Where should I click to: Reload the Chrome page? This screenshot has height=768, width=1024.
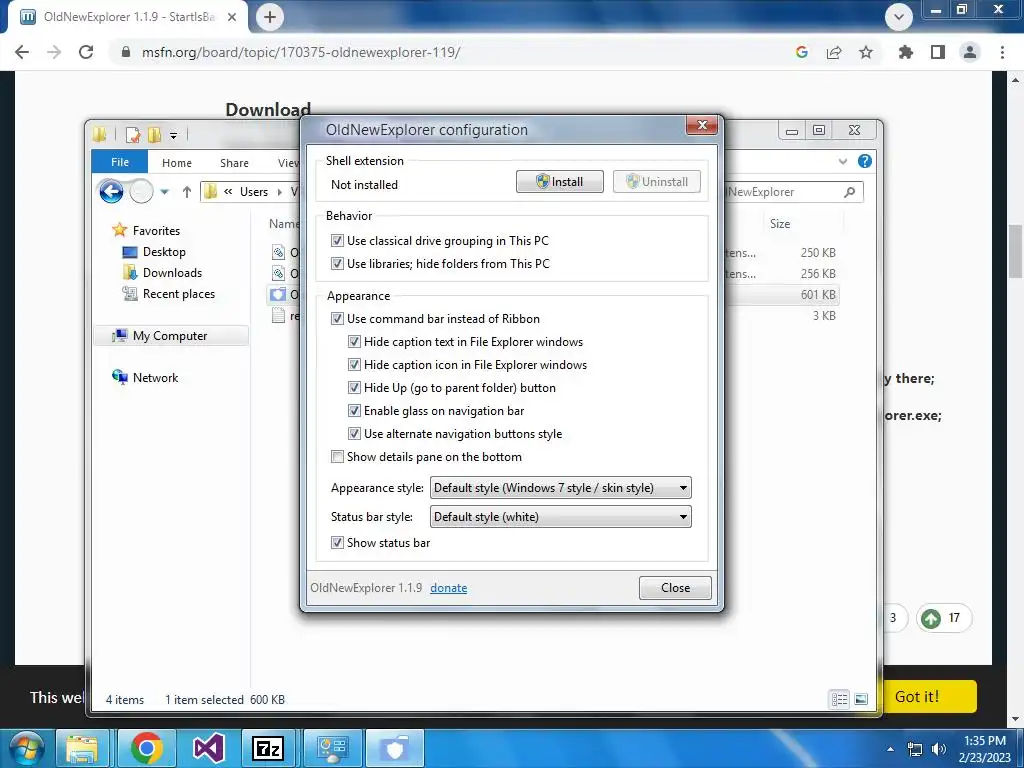(x=86, y=52)
